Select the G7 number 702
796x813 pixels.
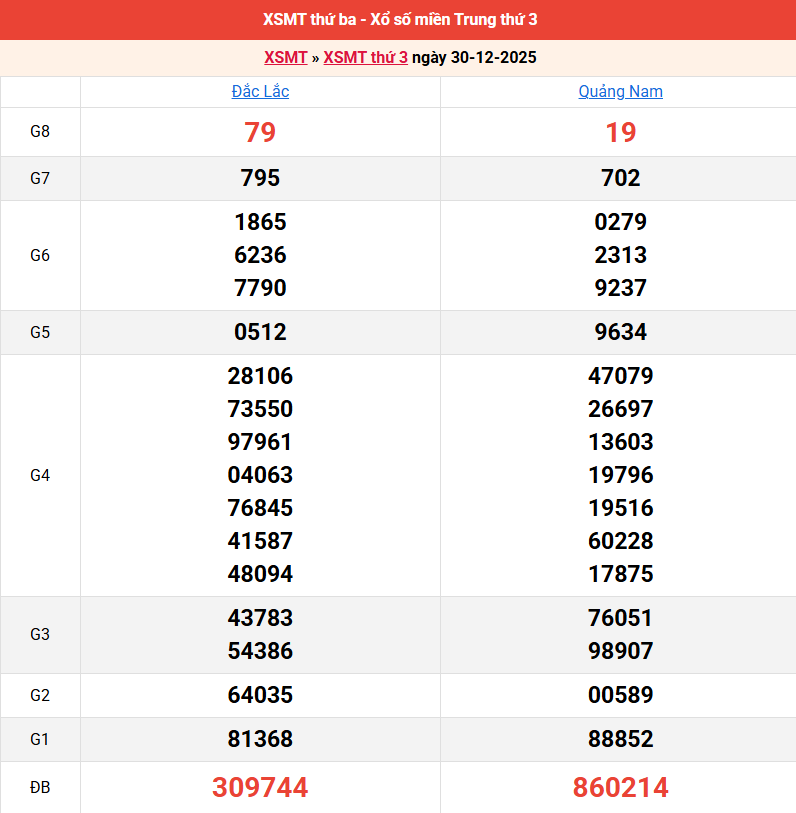pos(620,178)
